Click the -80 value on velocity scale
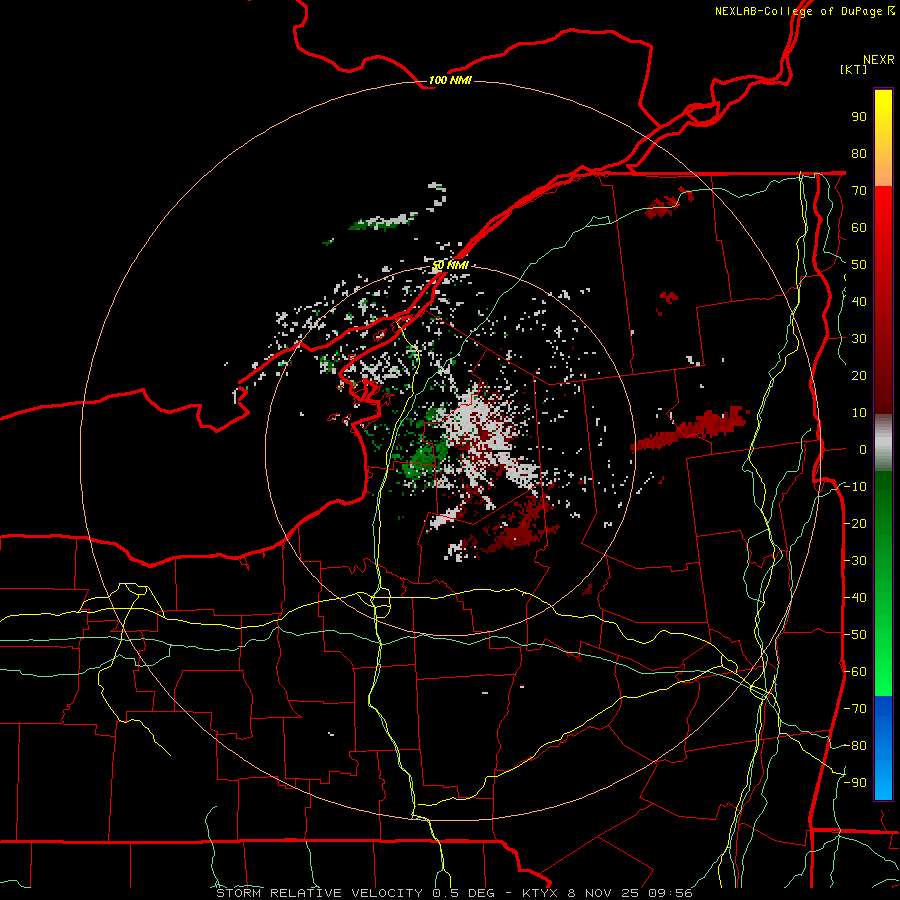 tap(855, 746)
